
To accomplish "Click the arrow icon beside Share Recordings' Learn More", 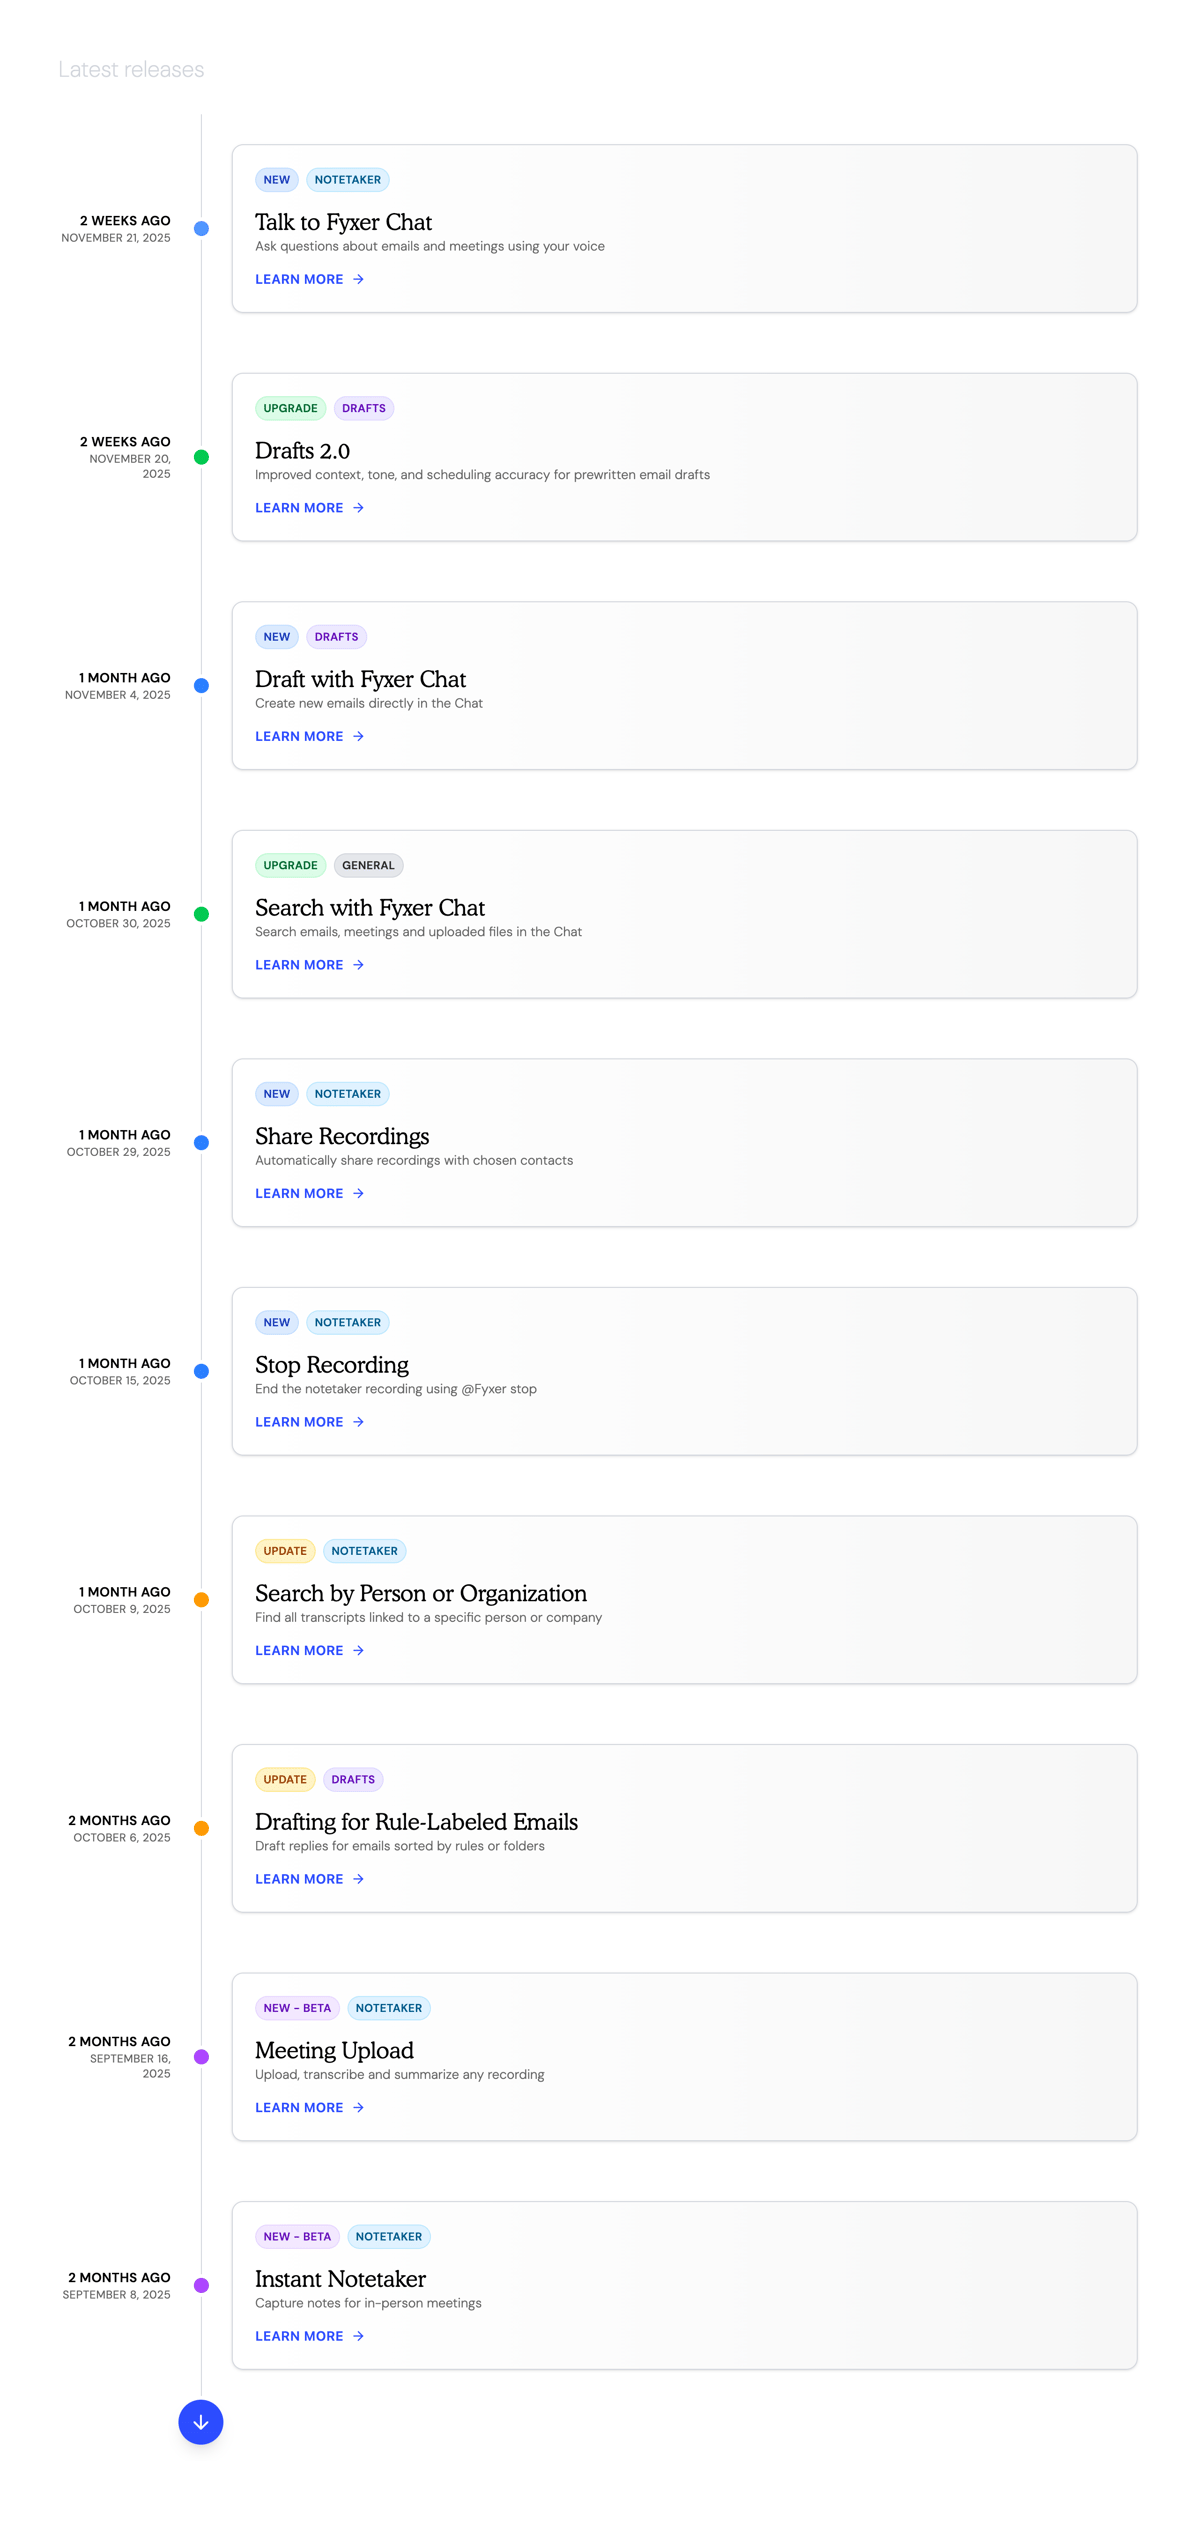I will tap(358, 1193).
